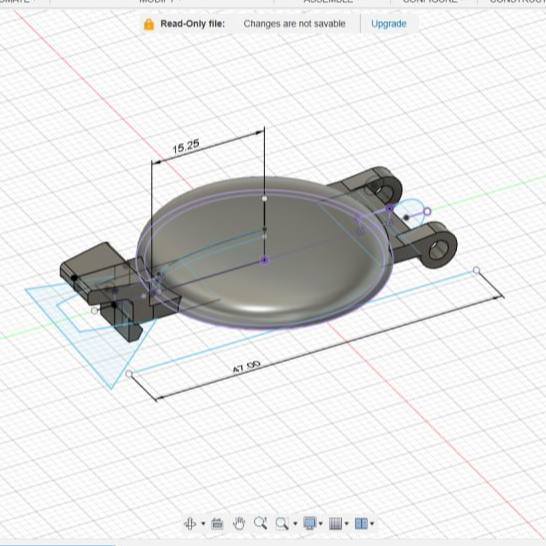Image resolution: width=546 pixels, height=546 pixels.
Task: Select the 47.00 sketch dimension
Action: coord(246,367)
